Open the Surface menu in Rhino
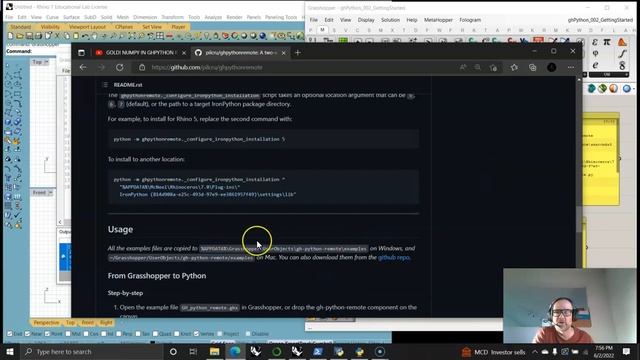640x360 pixels. [71, 17]
